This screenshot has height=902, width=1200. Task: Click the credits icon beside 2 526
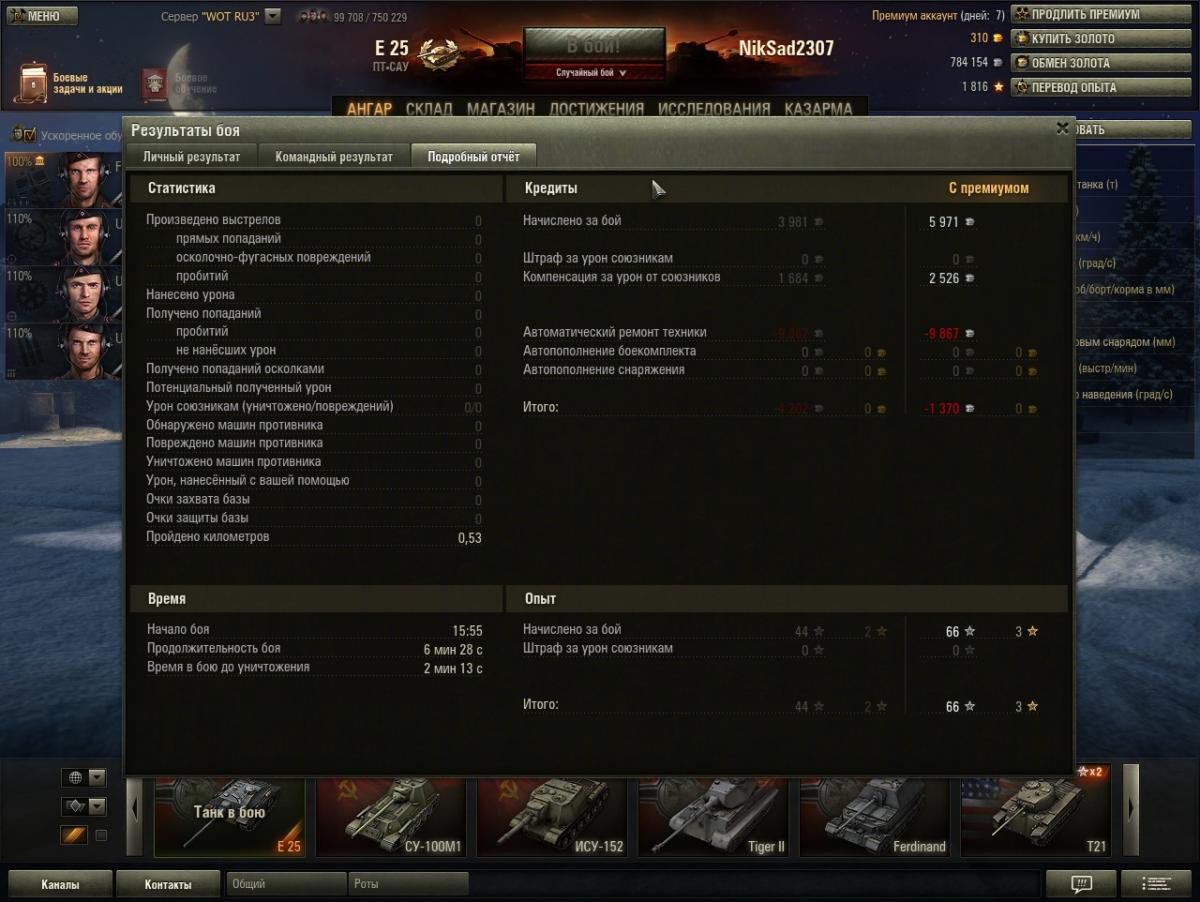coord(969,278)
